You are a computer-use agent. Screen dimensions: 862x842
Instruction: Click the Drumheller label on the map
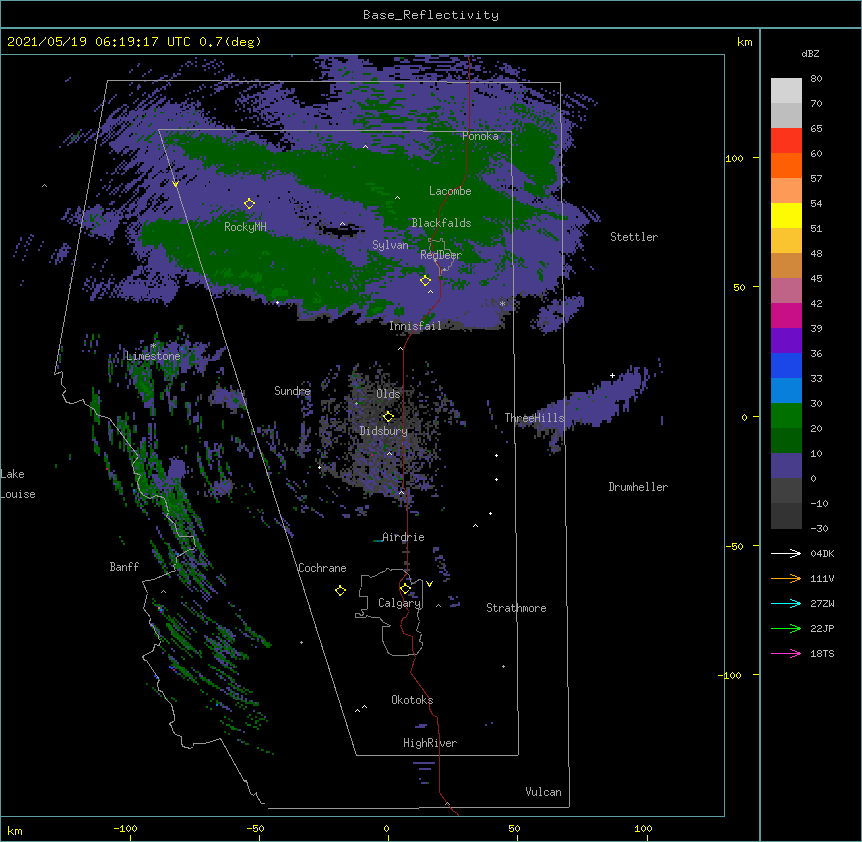pos(638,487)
